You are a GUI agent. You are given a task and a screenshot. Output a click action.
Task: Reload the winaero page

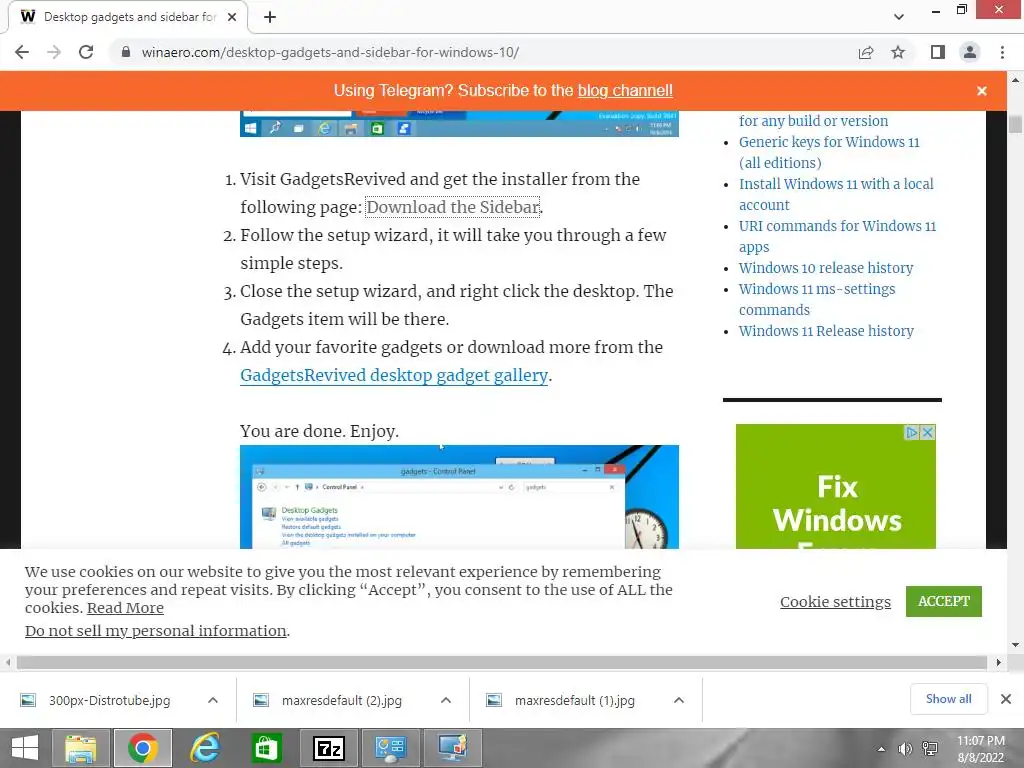[86, 52]
